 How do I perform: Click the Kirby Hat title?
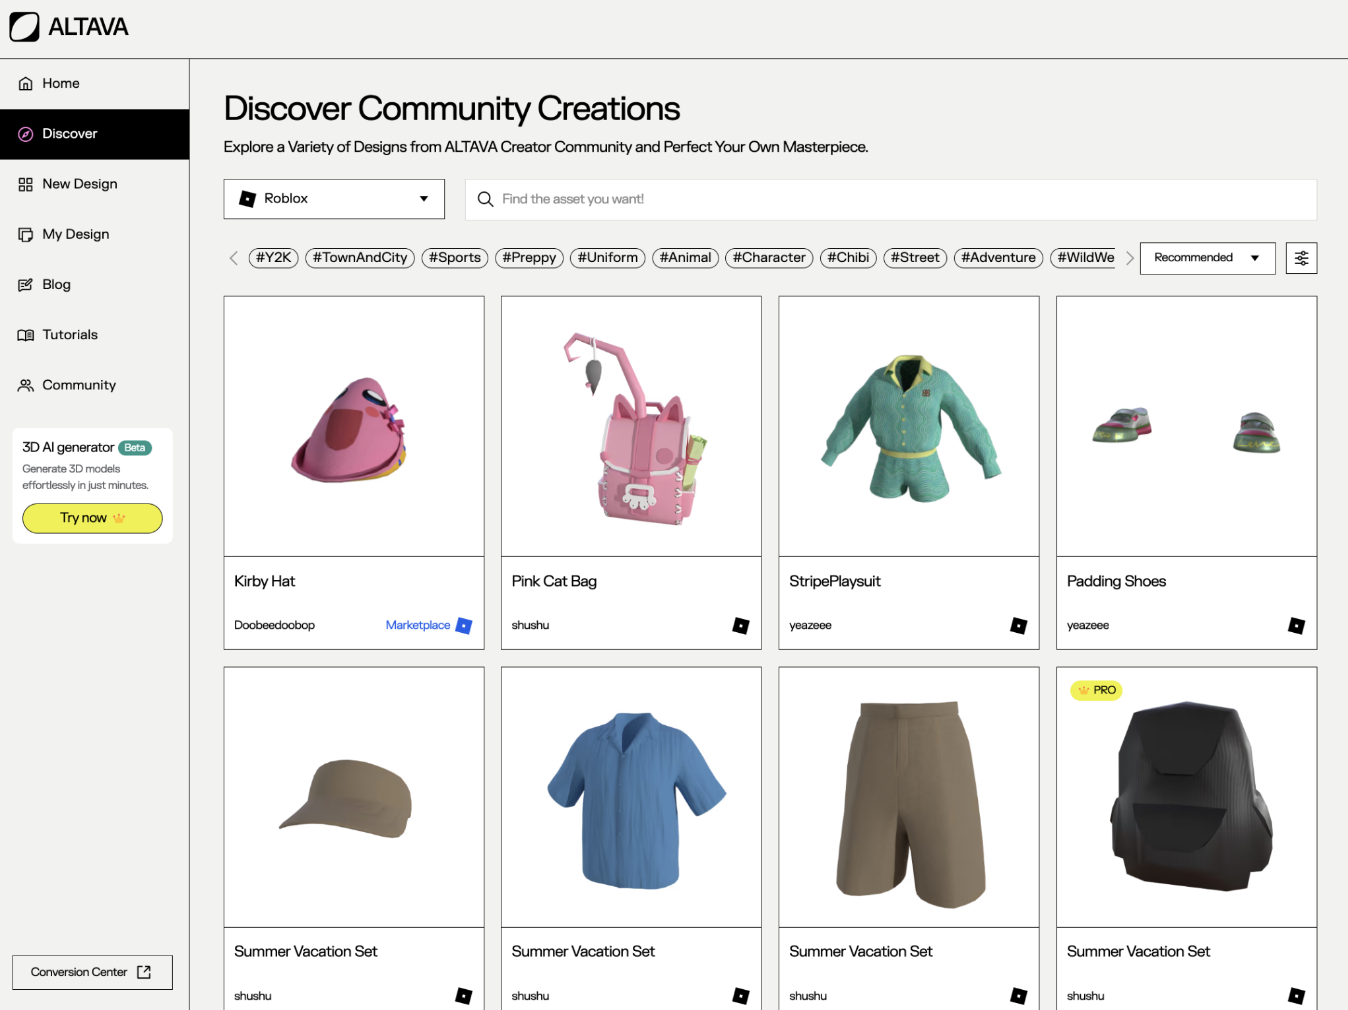tap(265, 582)
